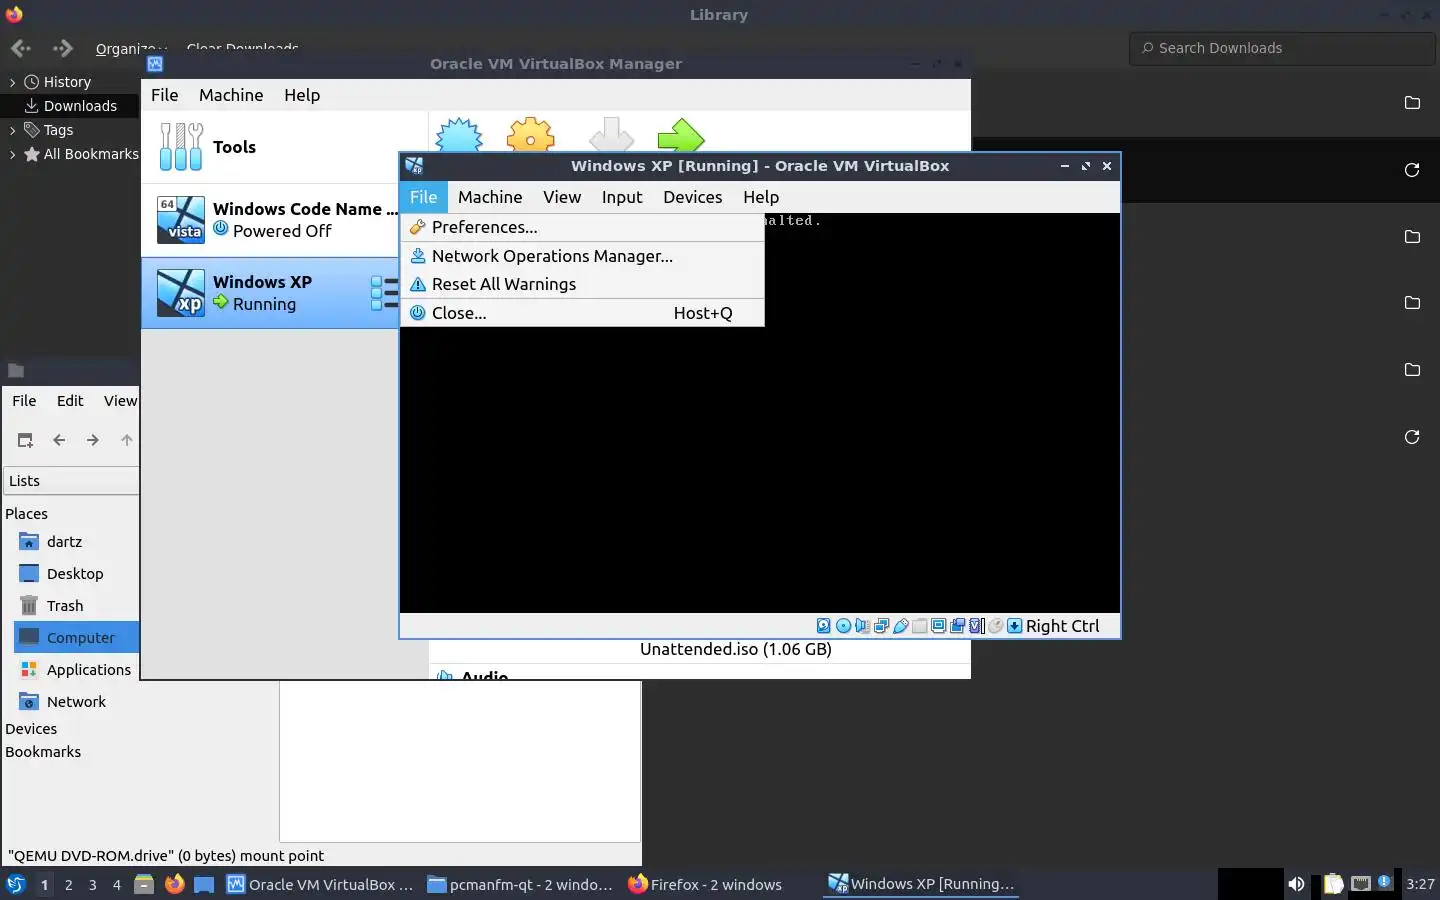Open the Edit menu in pcmanfm file manager
This screenshot has width=1440, height=900.
(x=70, y=401)
